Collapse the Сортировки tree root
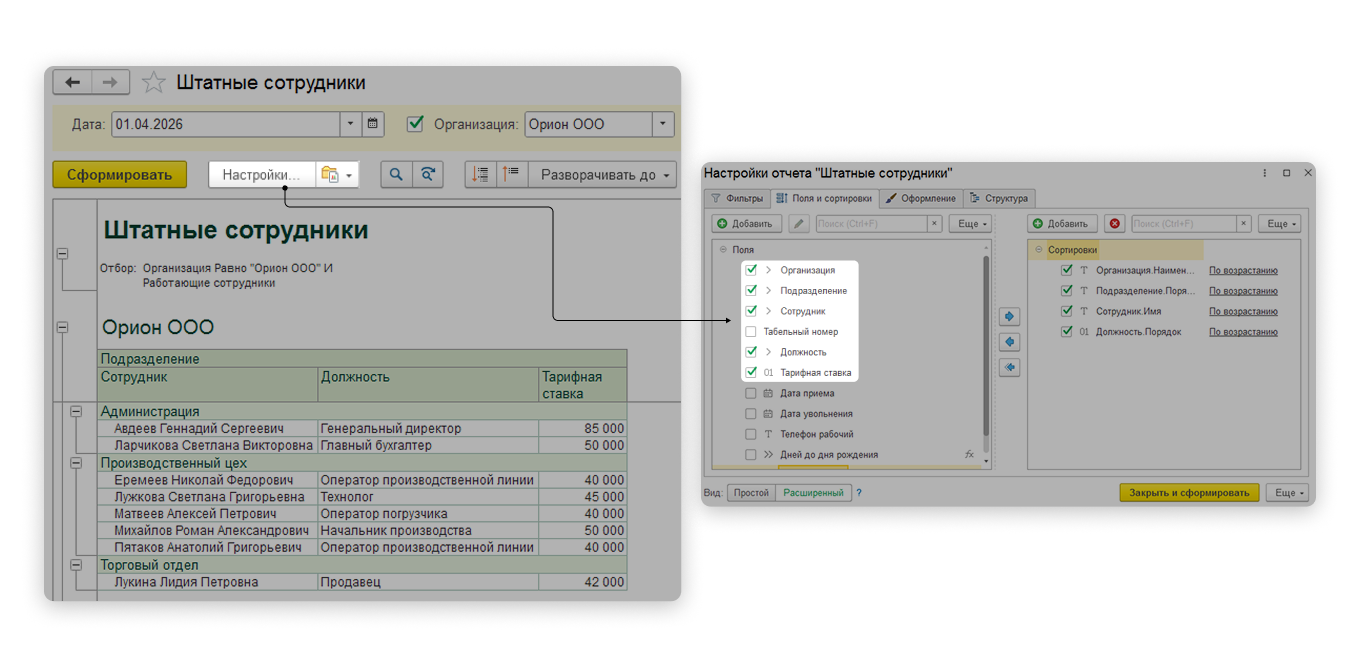Image resolution: width=1360 pixels, height=667 pixels. click(1039, 250)
